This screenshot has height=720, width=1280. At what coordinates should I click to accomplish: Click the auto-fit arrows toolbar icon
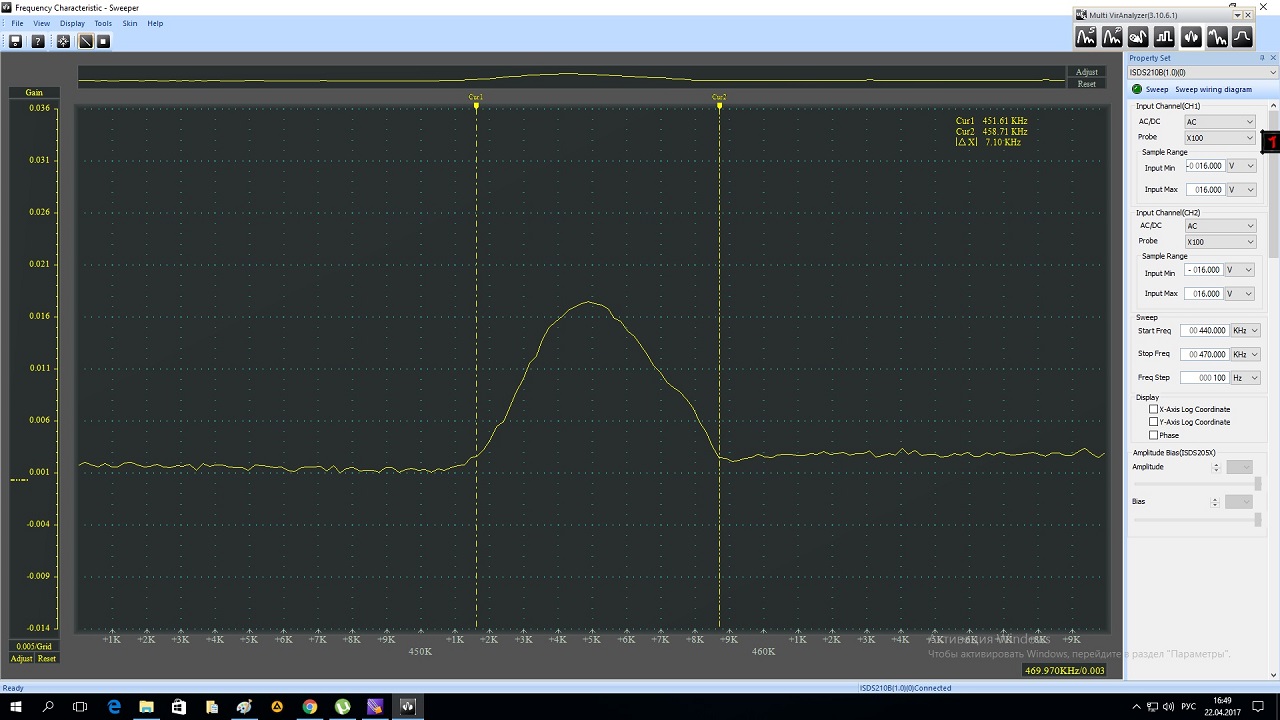pyautogui.click(x=63, y=41)
